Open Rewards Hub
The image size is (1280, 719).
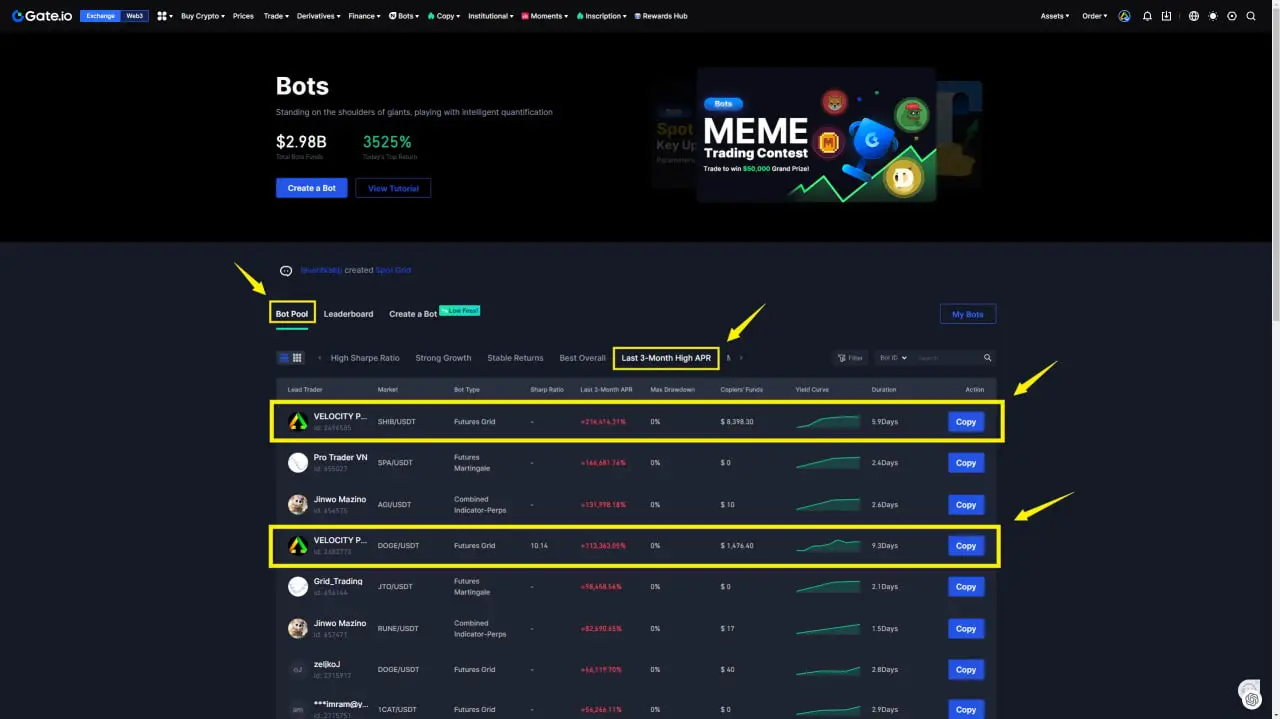(661, 16)
